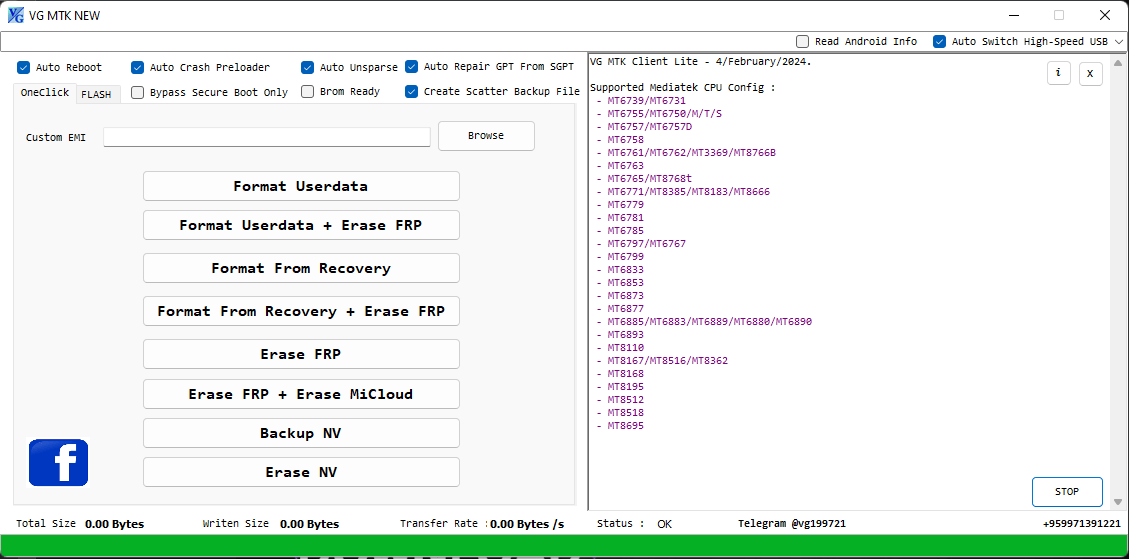Click Telegram @vg199721 text

click(x=792, y=524)
